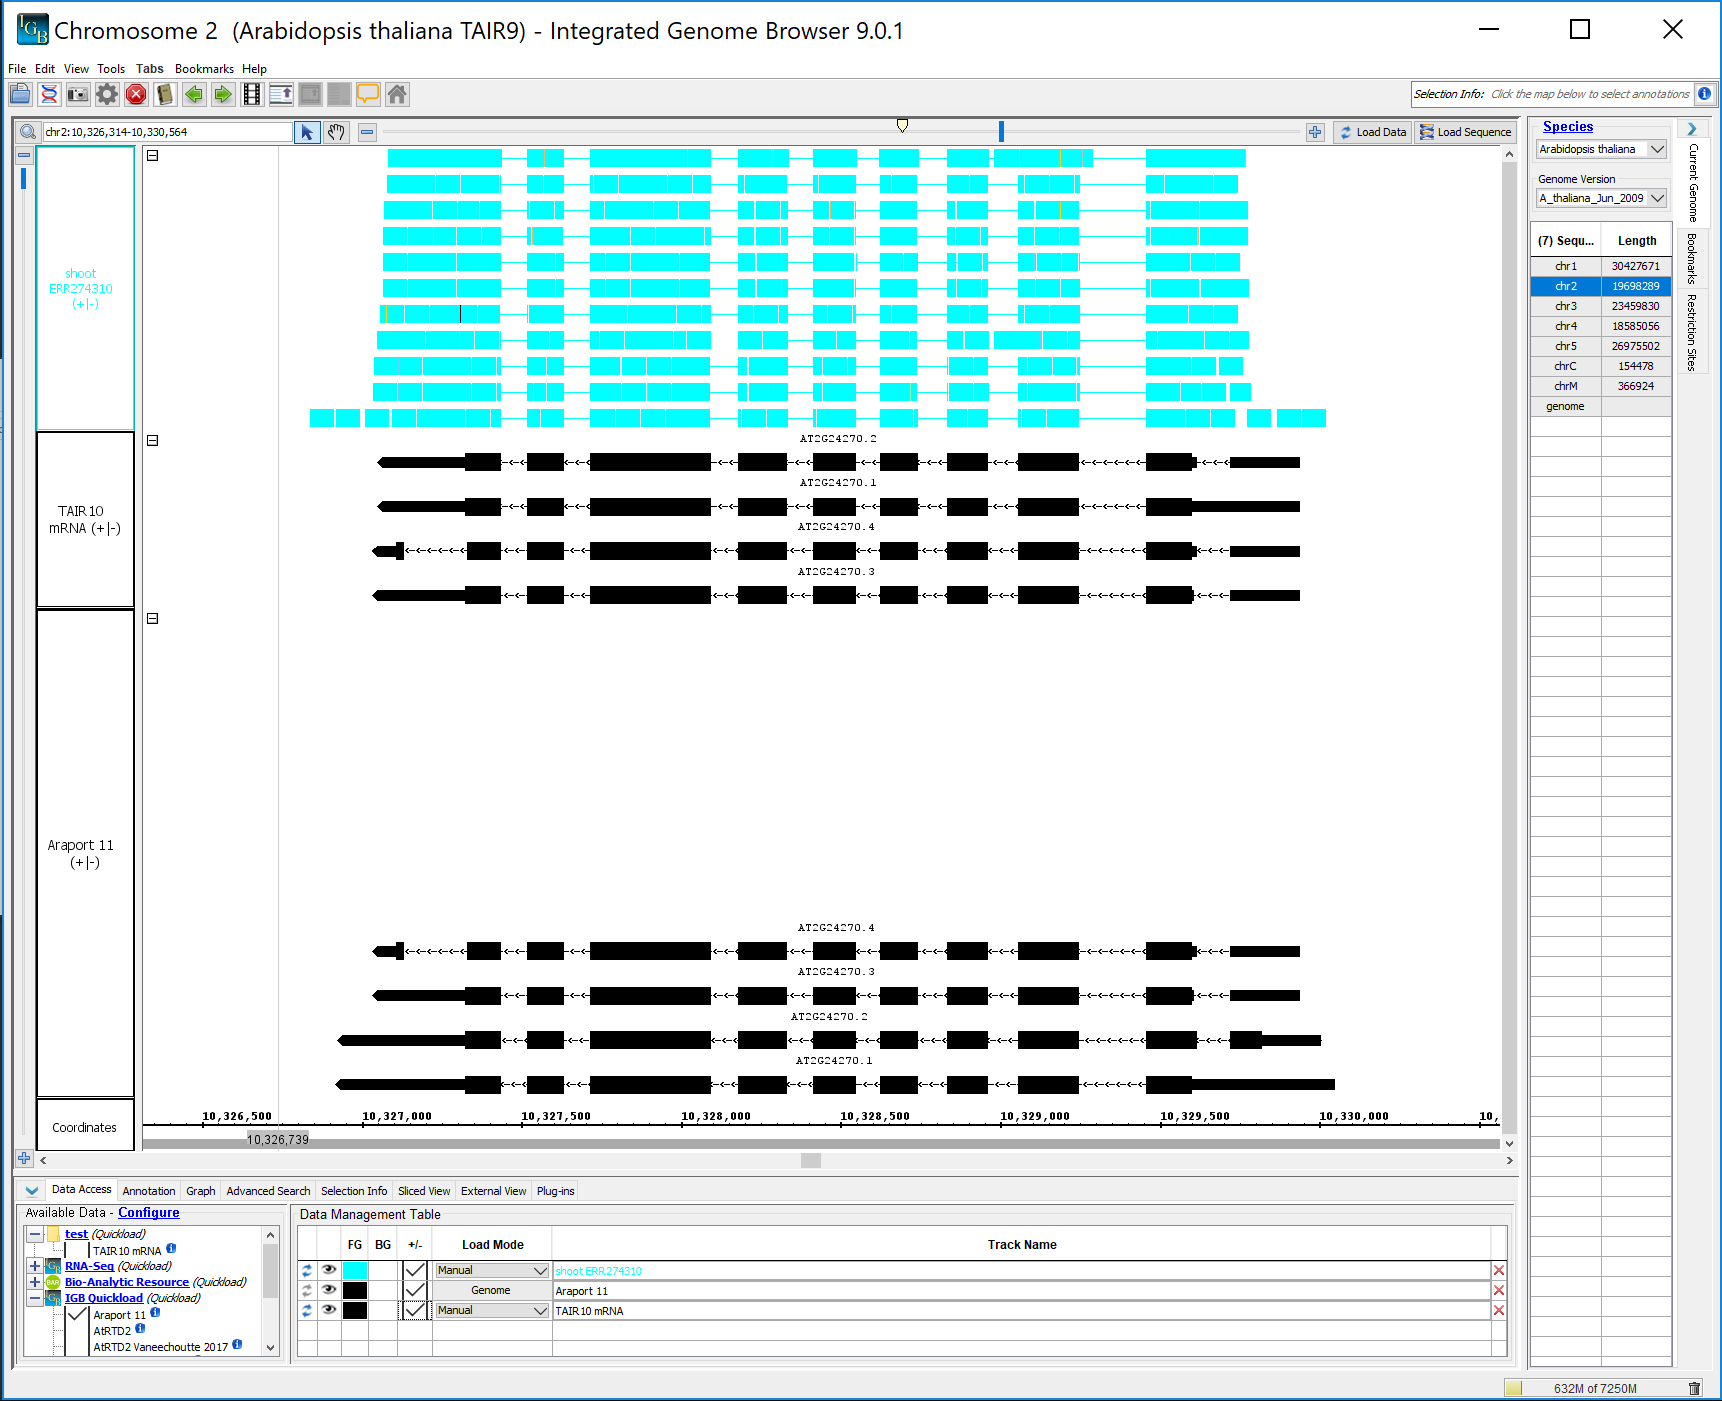Click the cyan FG color swatch

tap(355, 1270)
